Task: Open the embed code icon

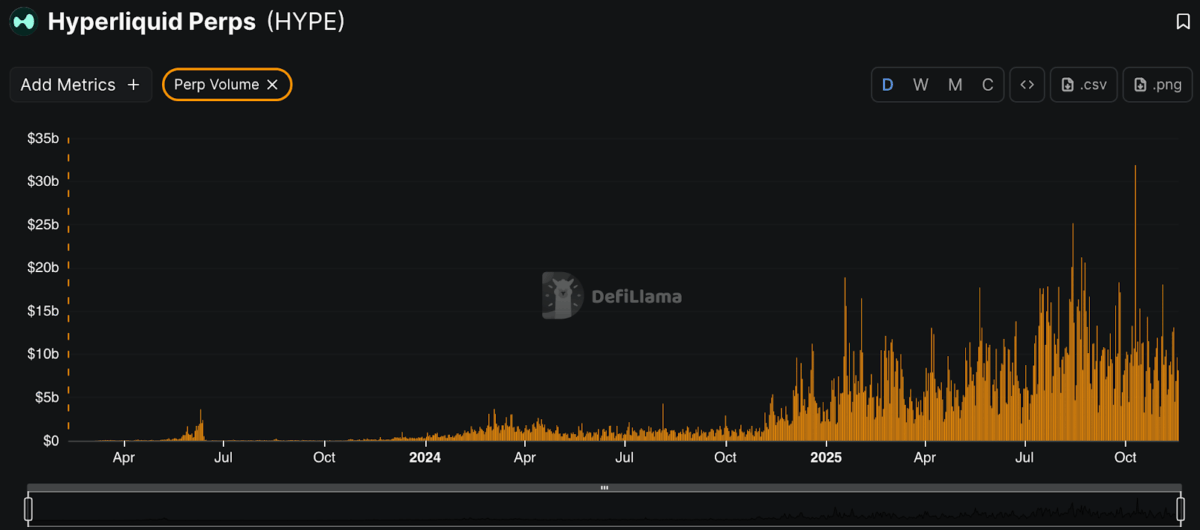Action: (x=1026, y=85)
